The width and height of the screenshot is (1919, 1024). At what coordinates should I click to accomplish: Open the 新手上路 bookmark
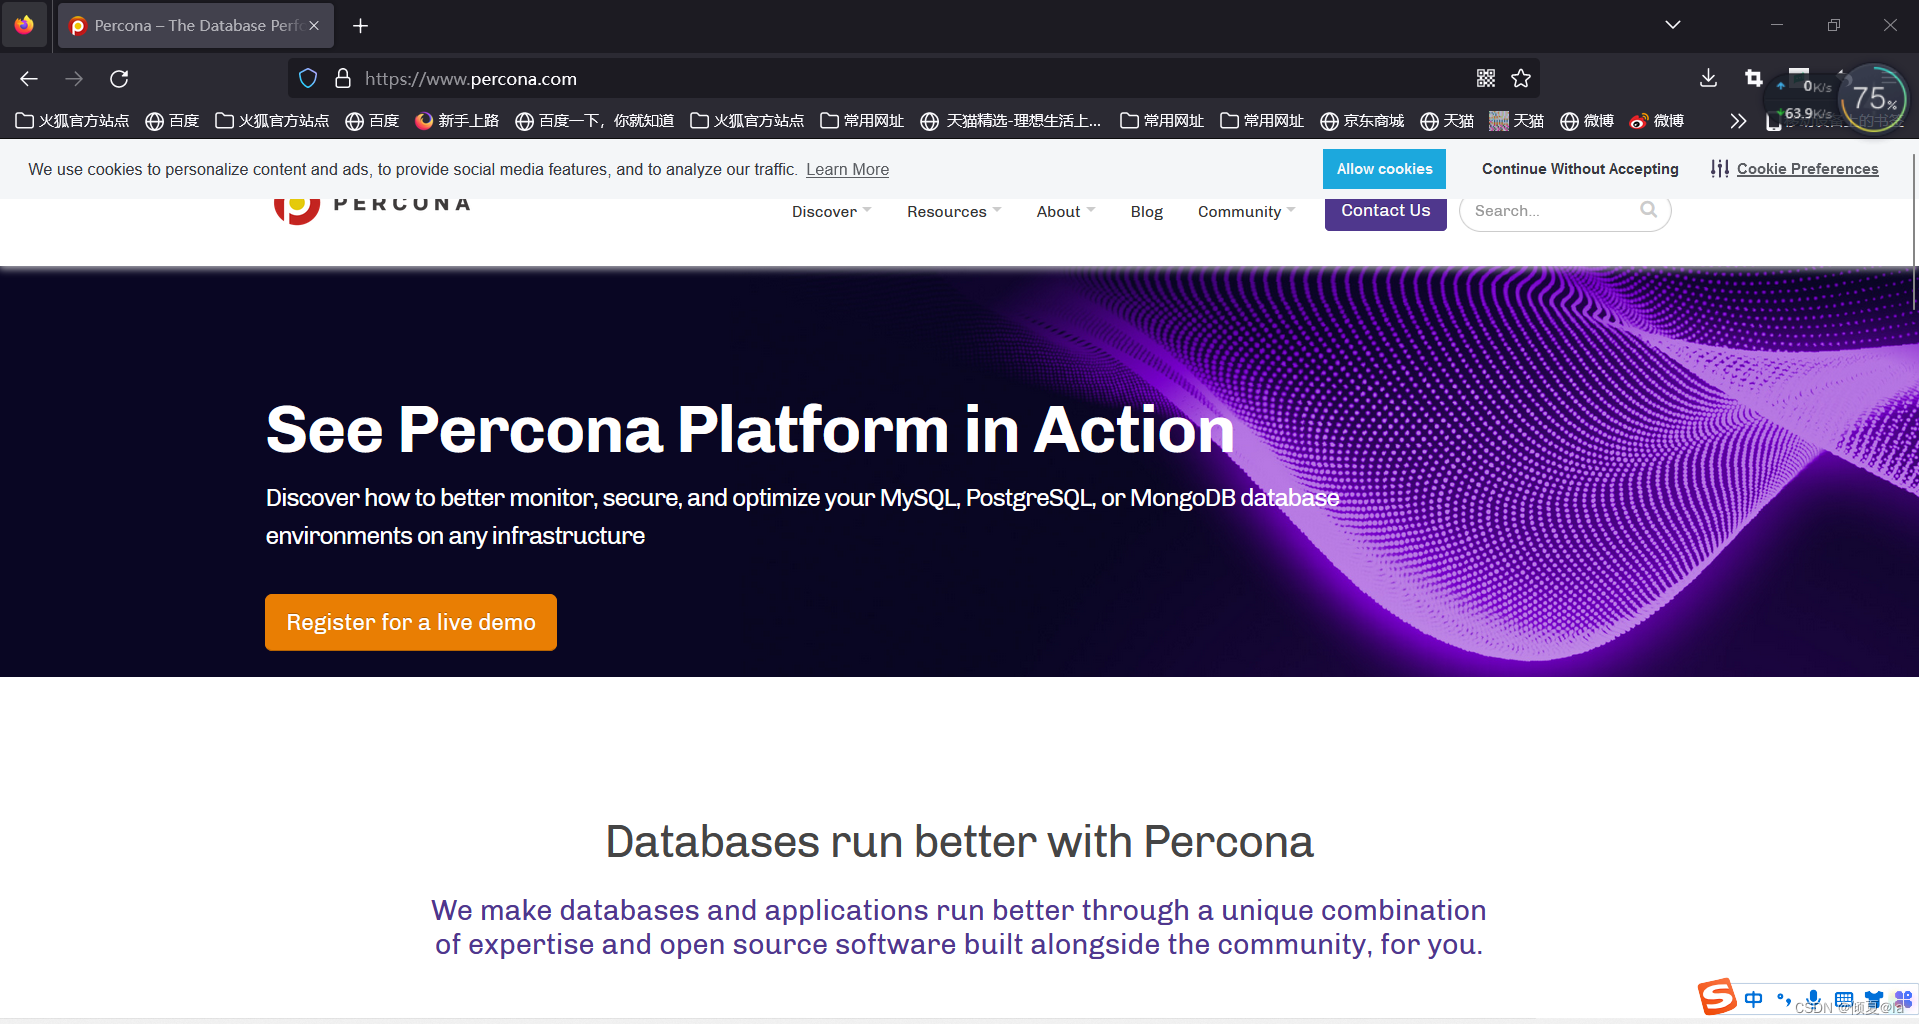point(456,121)
